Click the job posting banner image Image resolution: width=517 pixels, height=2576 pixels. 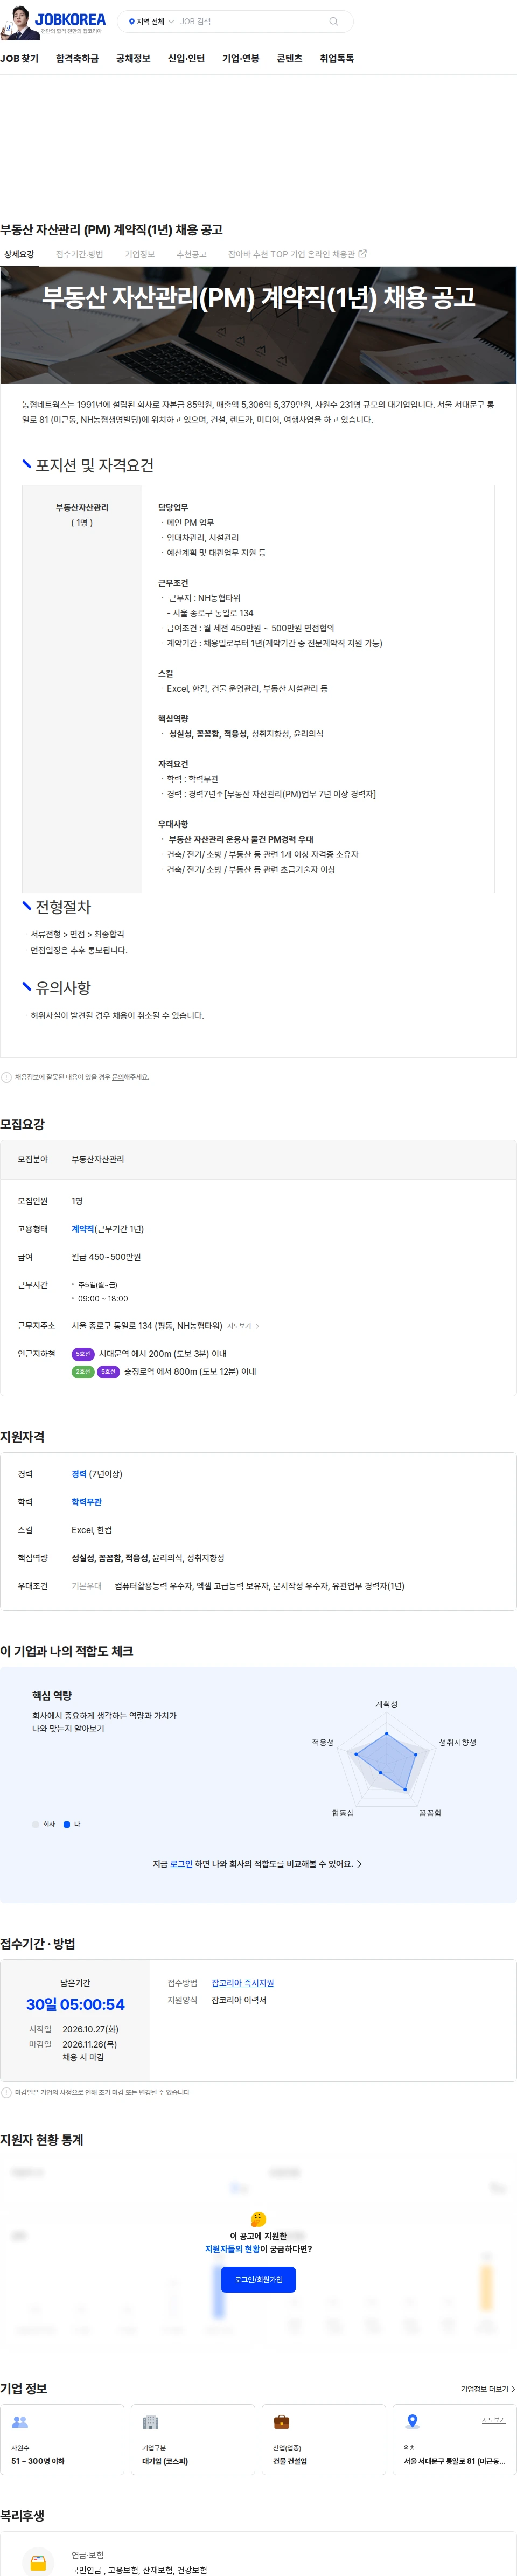click(258, 325)
